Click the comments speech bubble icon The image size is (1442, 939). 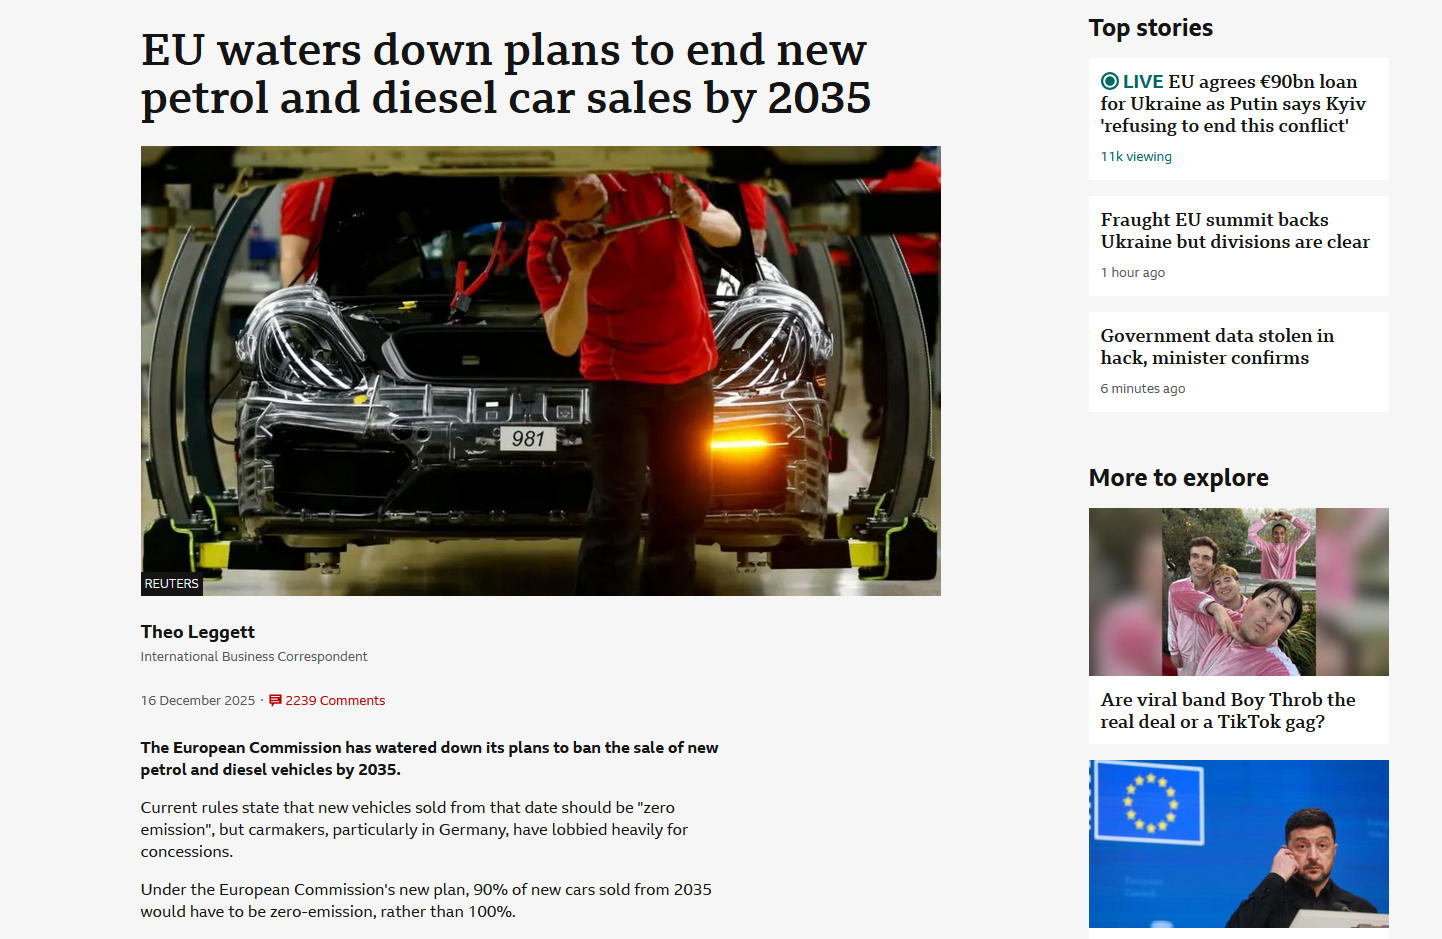point(275,700)
